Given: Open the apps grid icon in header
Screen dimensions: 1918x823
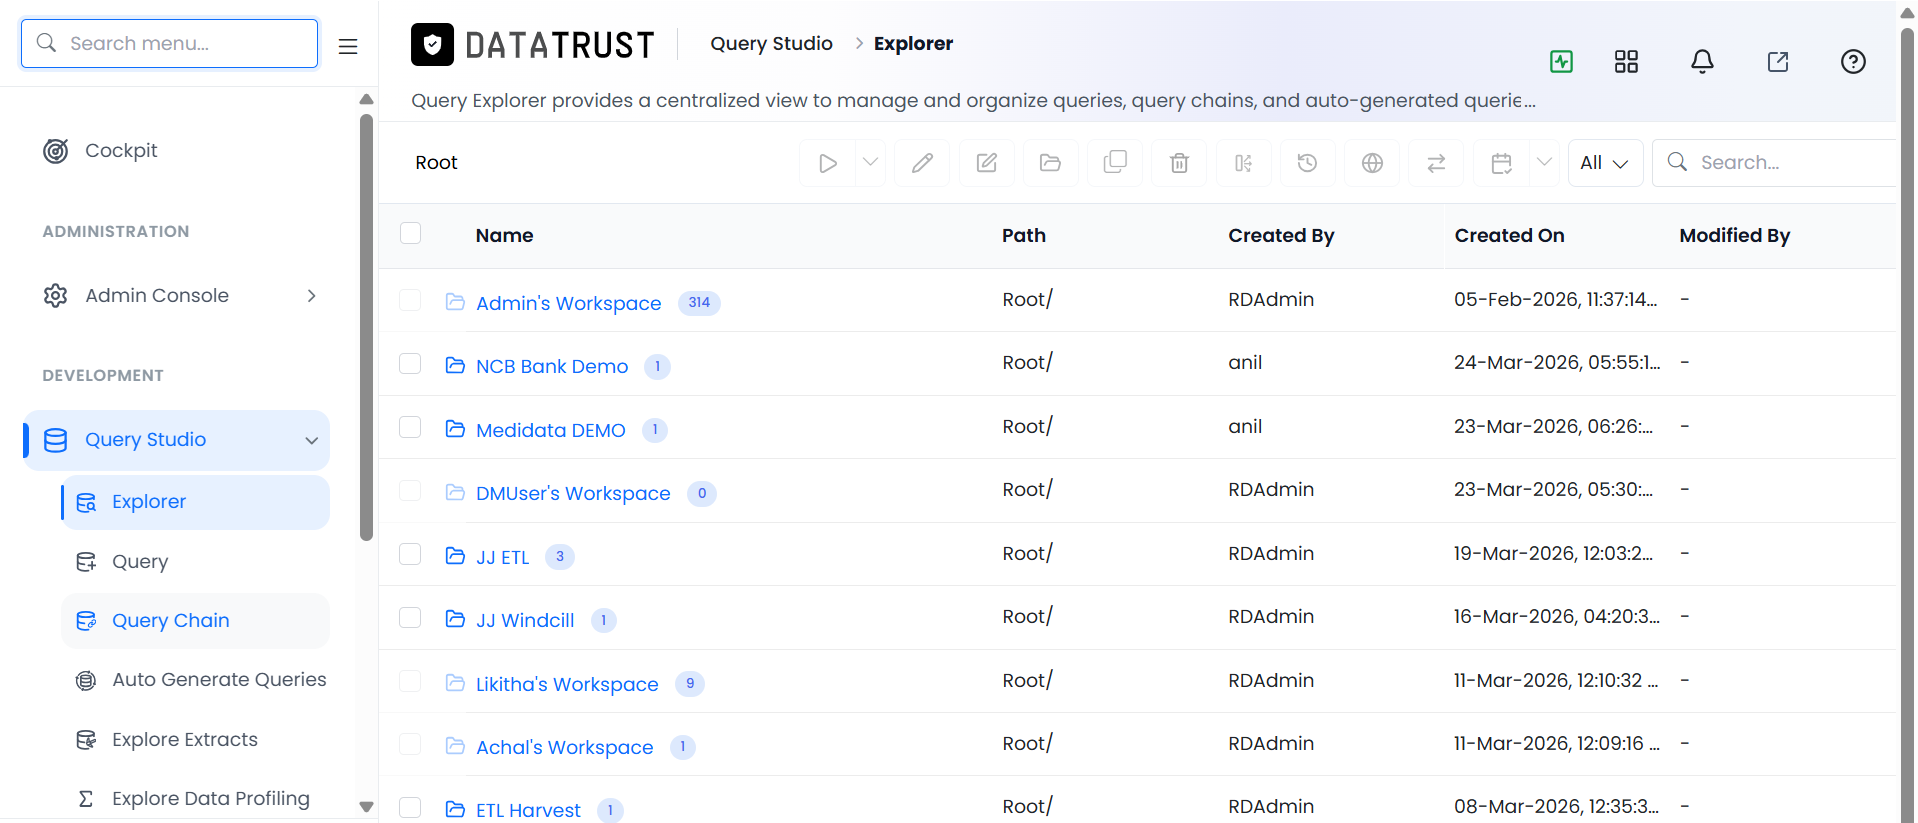Looking at the screenshot, I should pos(1626,61).
